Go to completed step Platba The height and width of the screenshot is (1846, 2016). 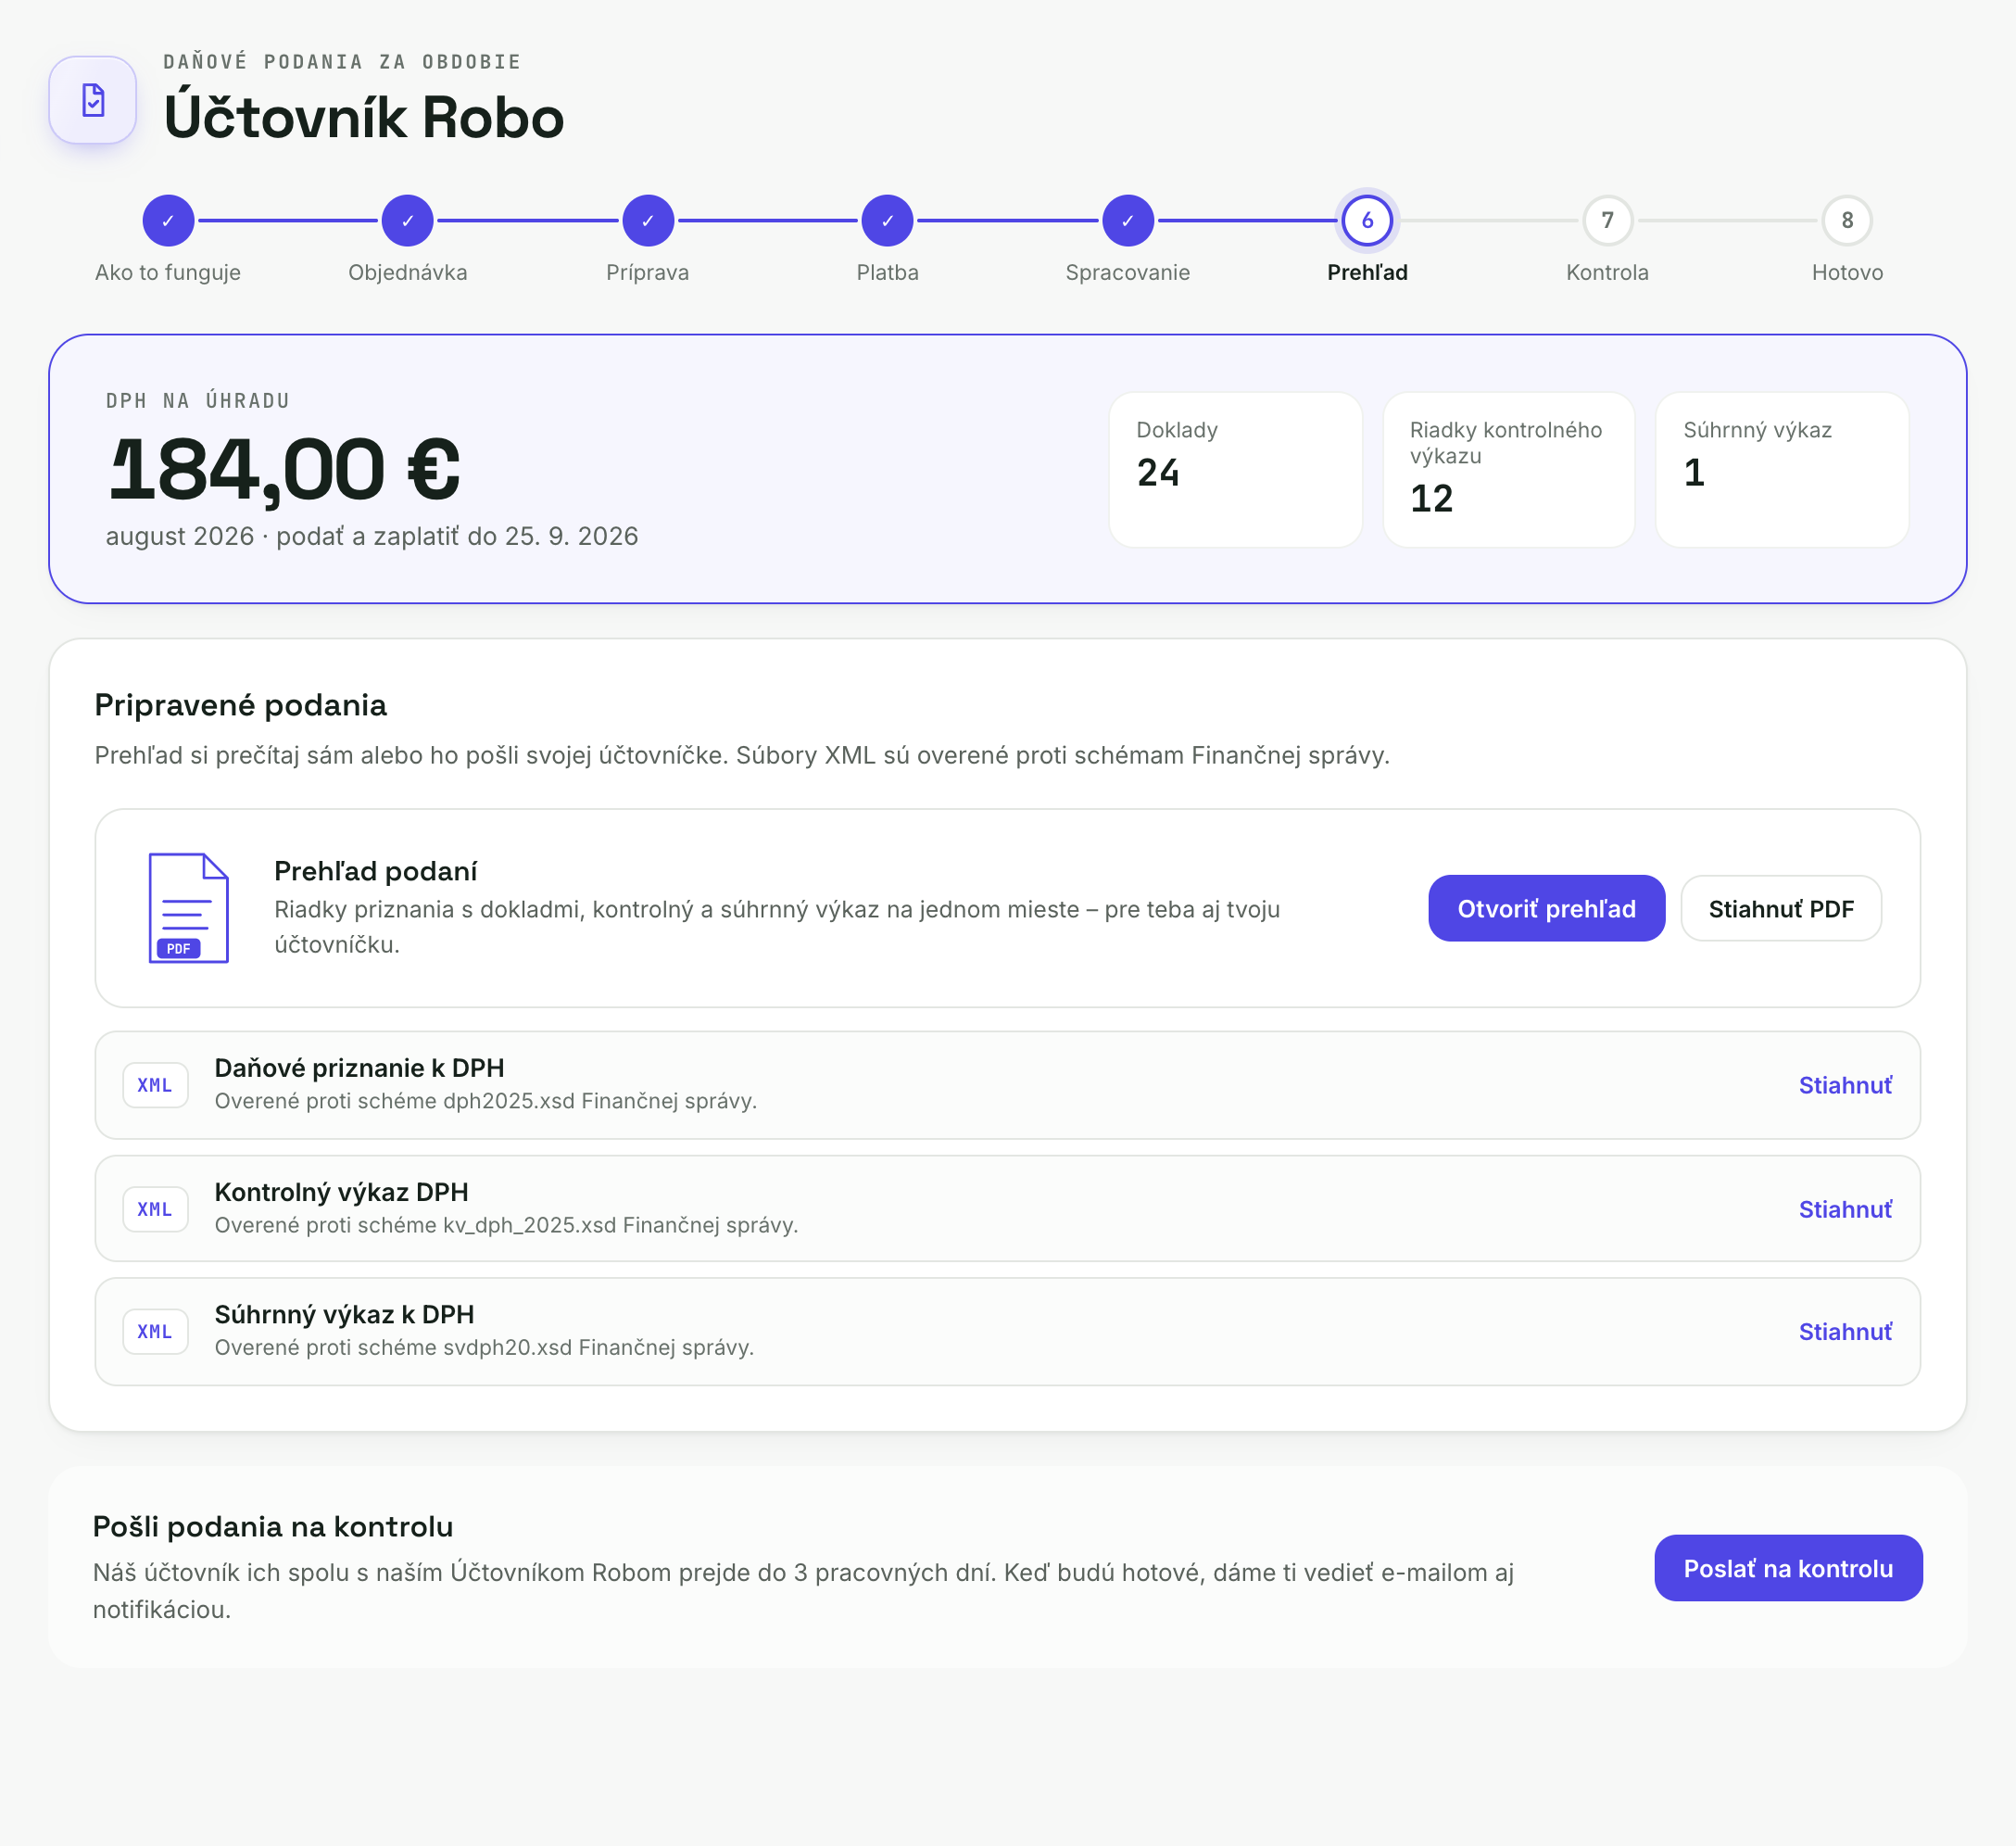[x=888, y=220]
